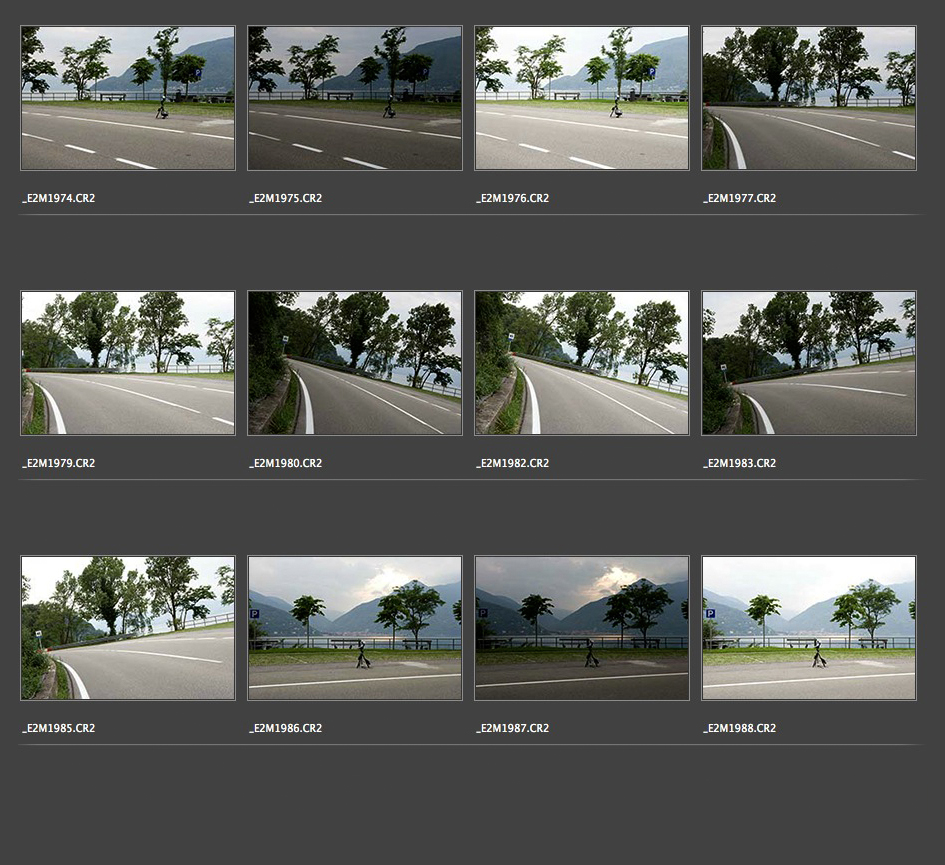This screenshot has height=865, width=945.
Task: Pick the _E2M1985.CR2 image thumbnail
Action: (128, 628)
